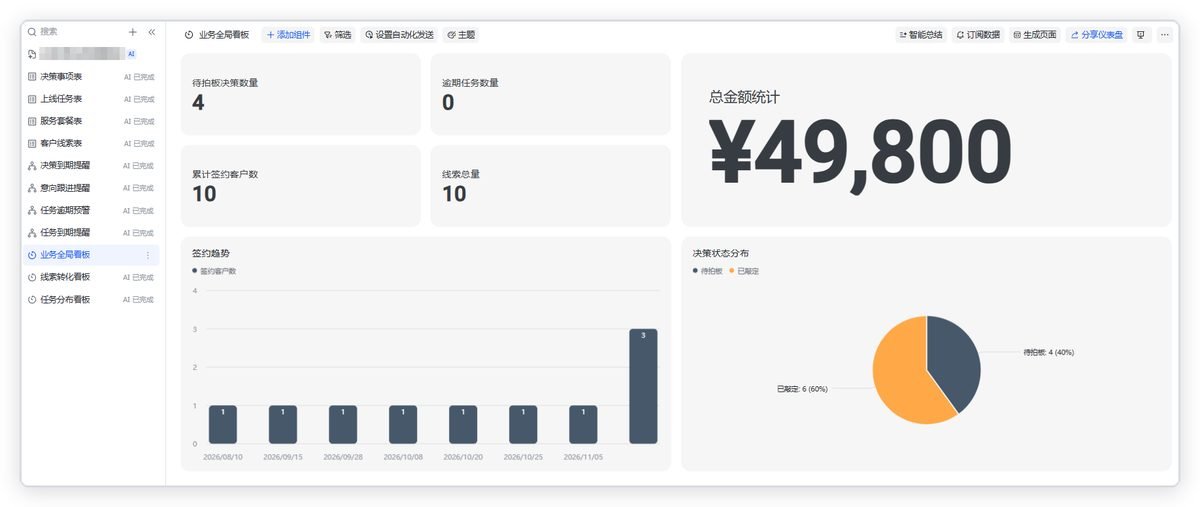Image resolution: width=1200 pixels, height=507 pixels.
Task: Click x-axis date label 2026/09/28
Action: tap(343, 457)
